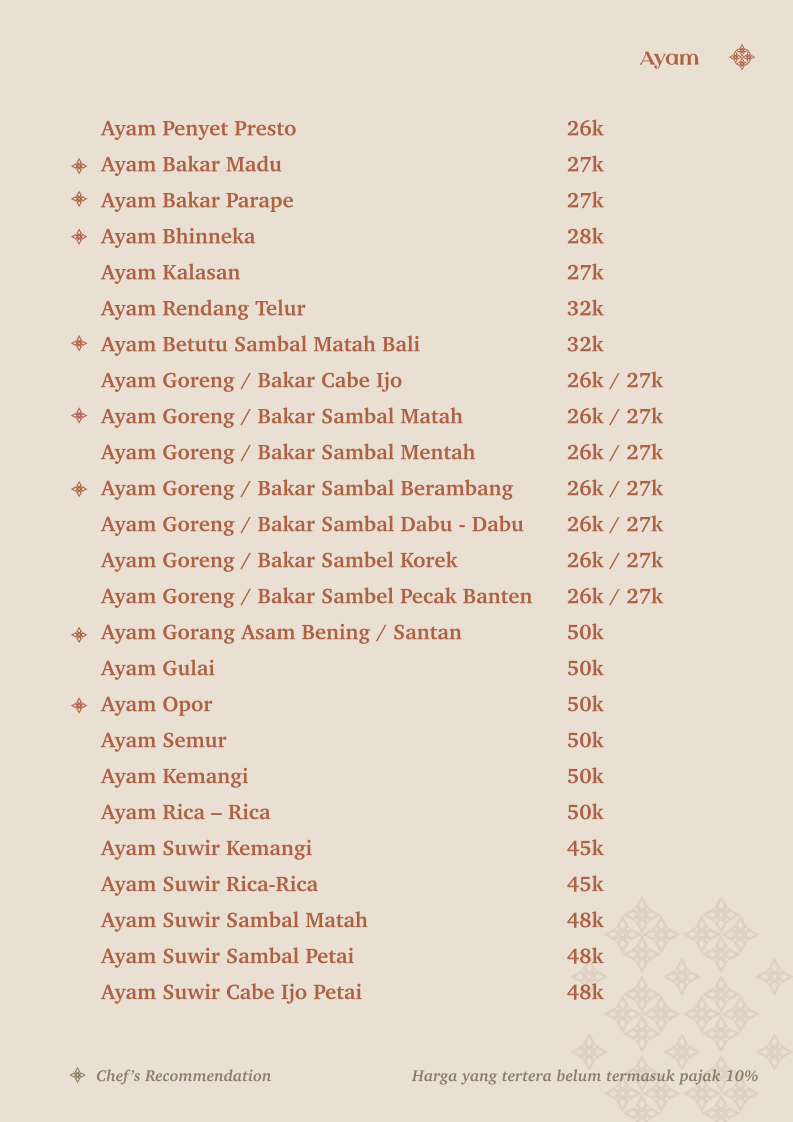Select Ayam Suwir Cabe Ijo Petai
The height and width of the screenshot is (1122, 793).
point(231,992)
